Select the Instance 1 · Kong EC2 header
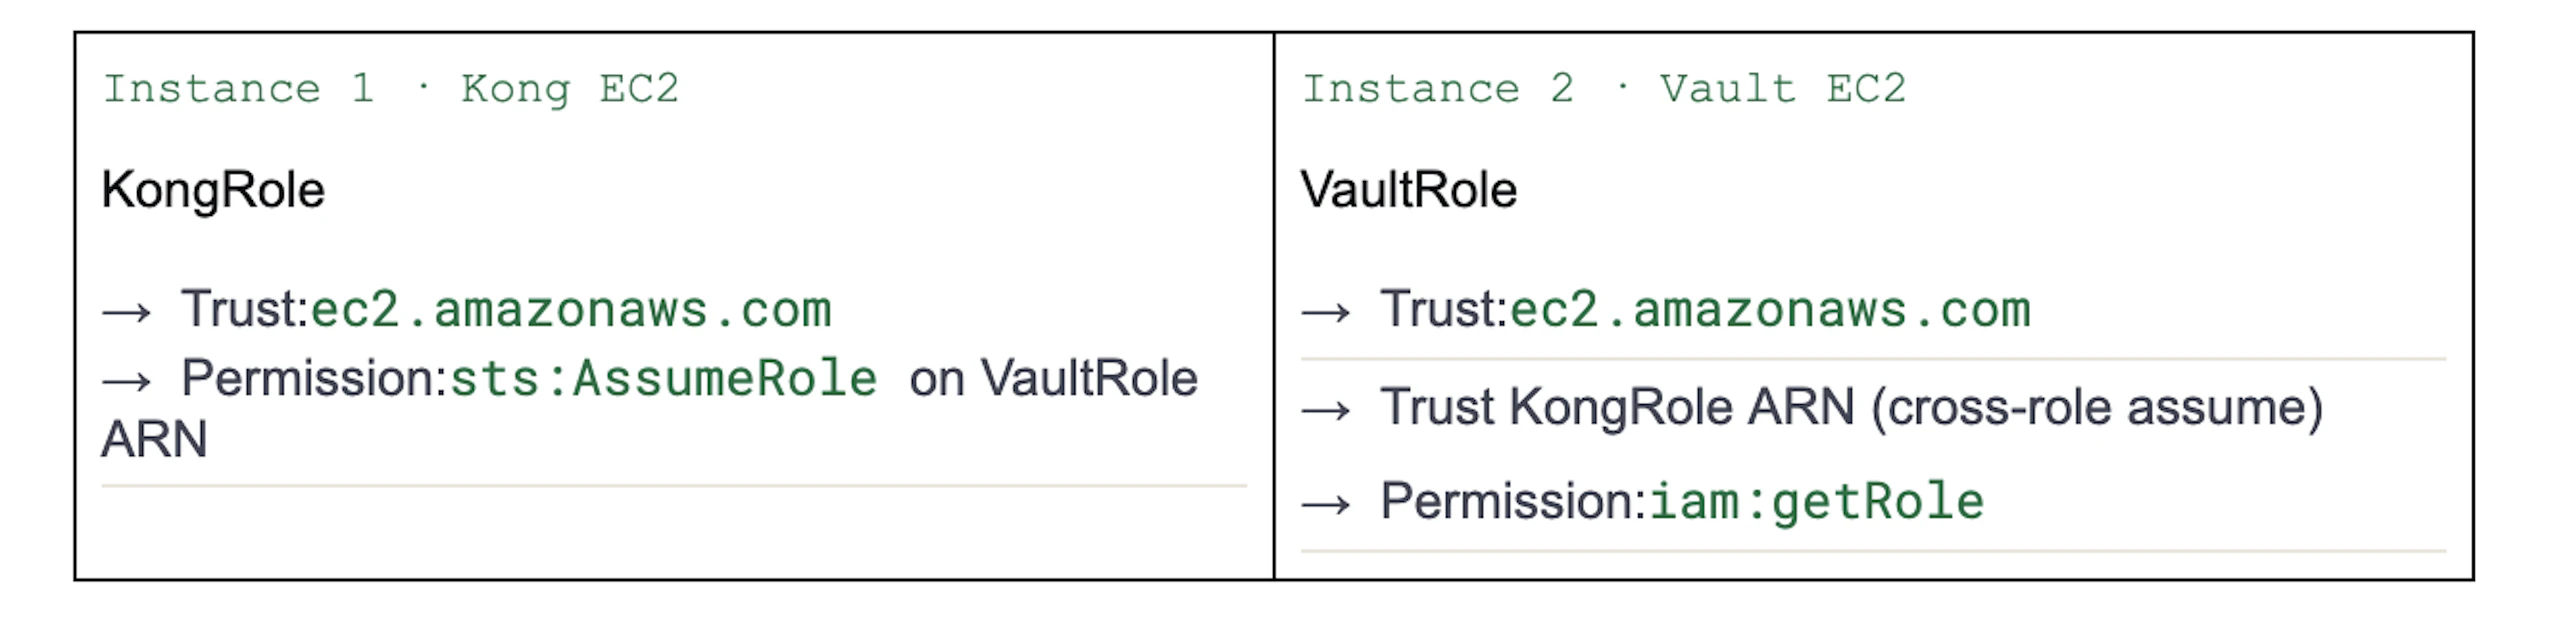The width and height of the screenshot is (2560, 628). click(x=390, y=89)
